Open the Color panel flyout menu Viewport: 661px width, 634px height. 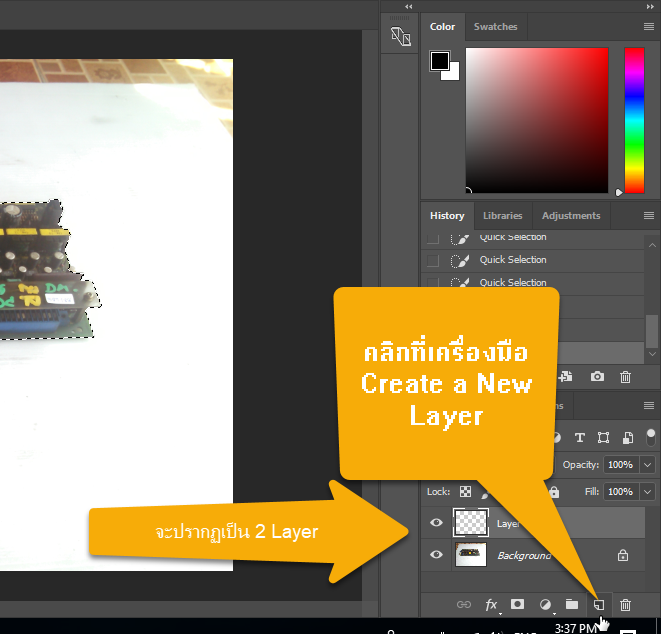pyautogui.click(x=649, y=27)
